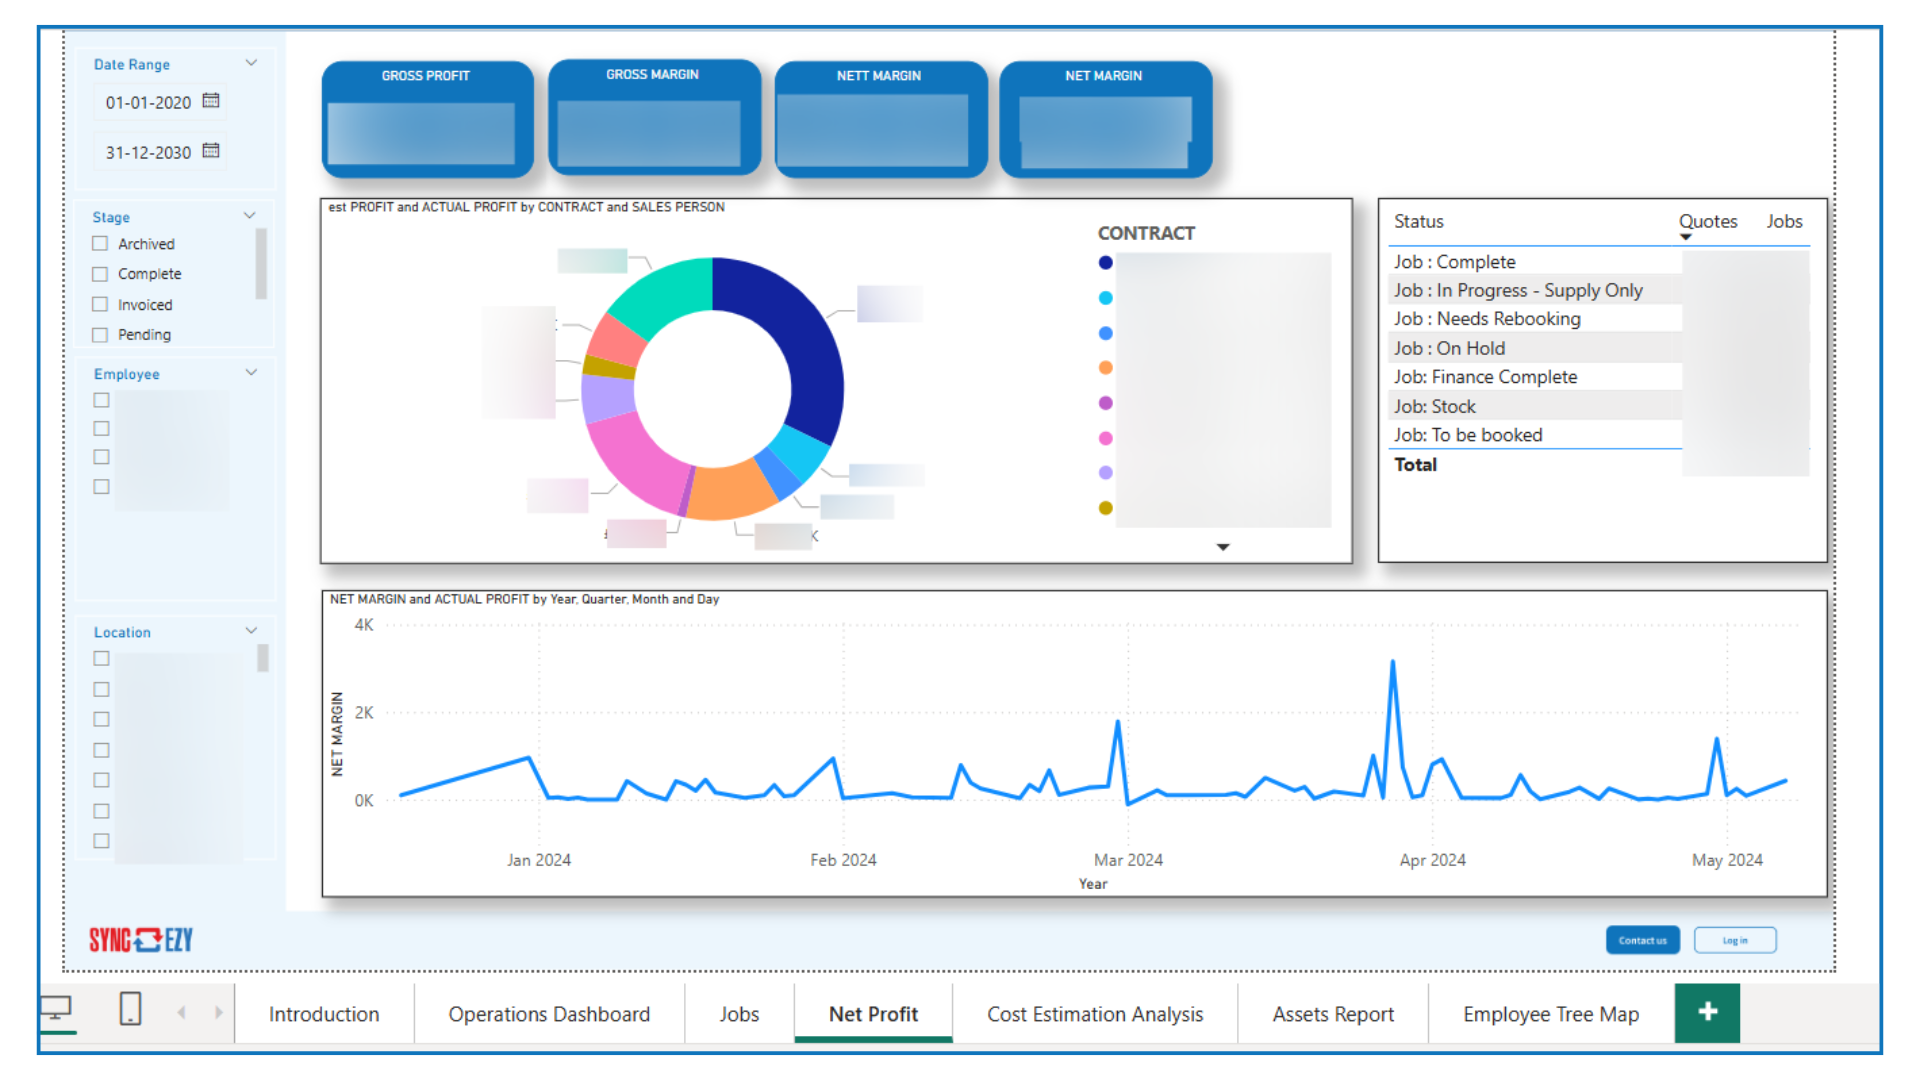Image resolution: width=1920 pixels, height=1080 pixels.
Task: Click the dark blue contract legend dot
Action: click(x=1105, y=263)
